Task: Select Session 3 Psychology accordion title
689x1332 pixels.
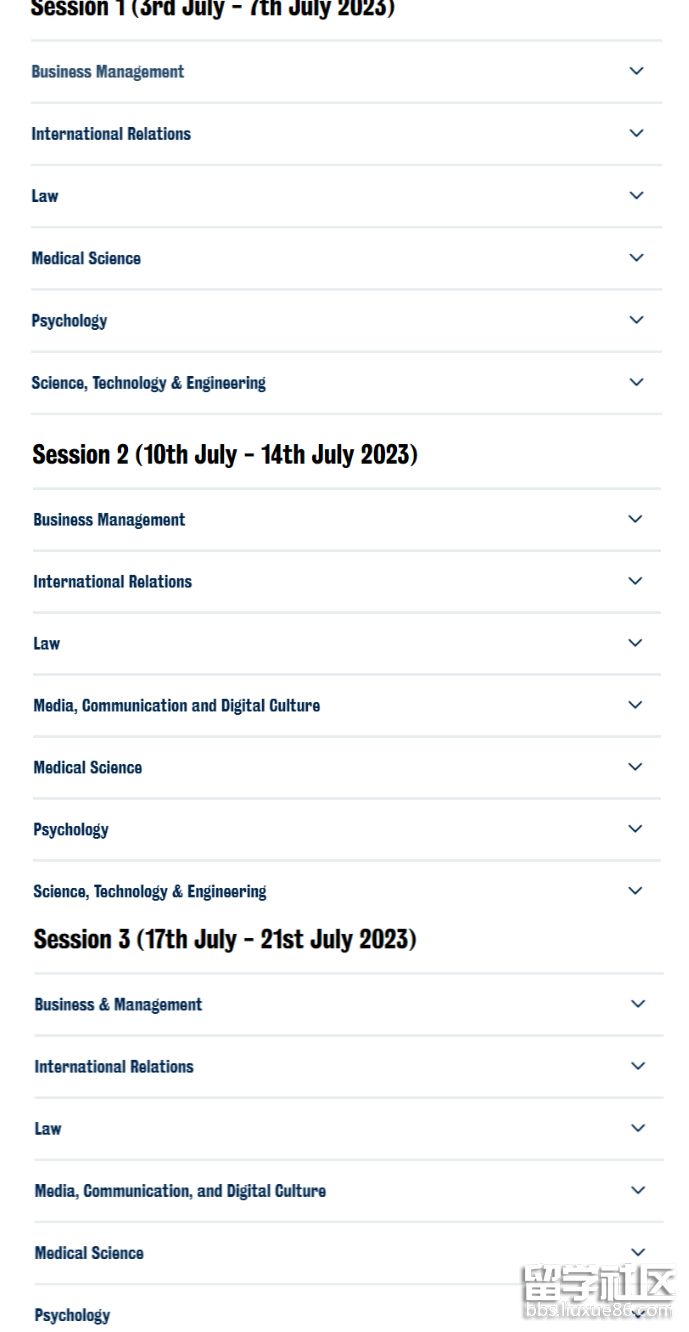Action: [x=72, y=1315]
